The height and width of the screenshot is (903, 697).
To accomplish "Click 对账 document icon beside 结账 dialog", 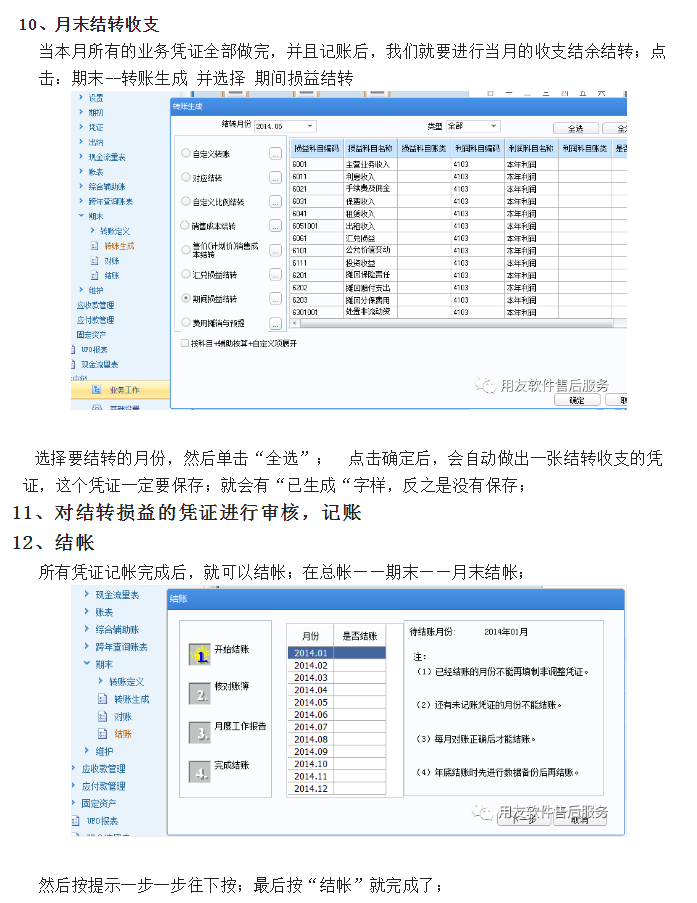I will tap(103, 716).
